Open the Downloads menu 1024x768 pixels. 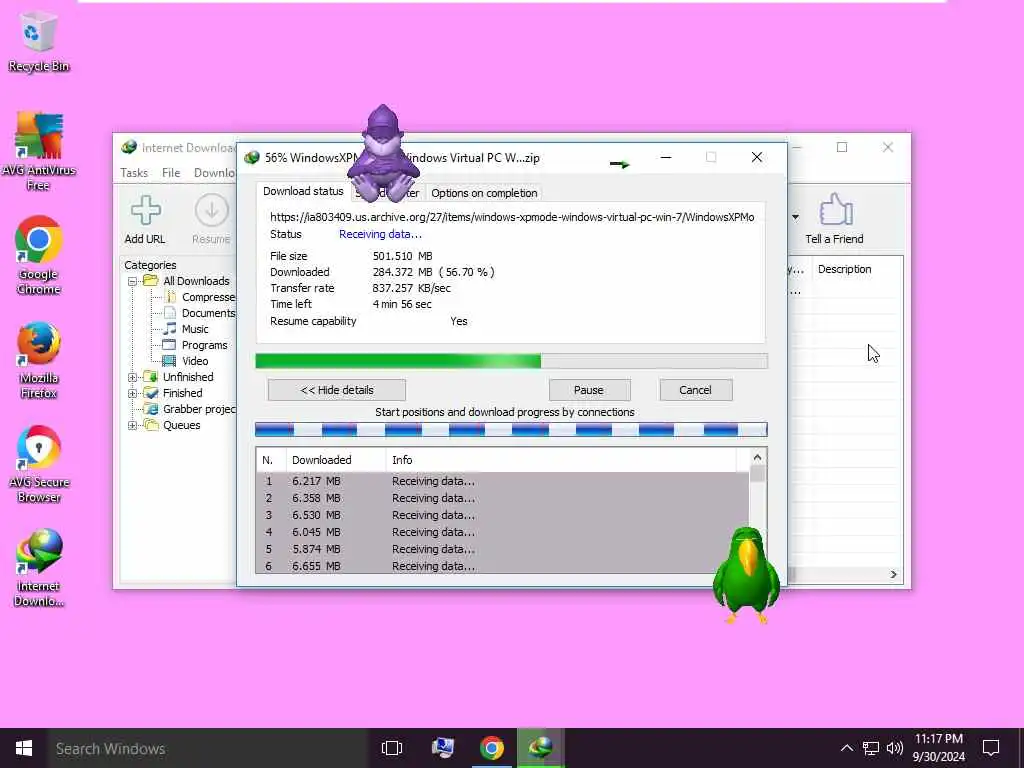point(214,172)
